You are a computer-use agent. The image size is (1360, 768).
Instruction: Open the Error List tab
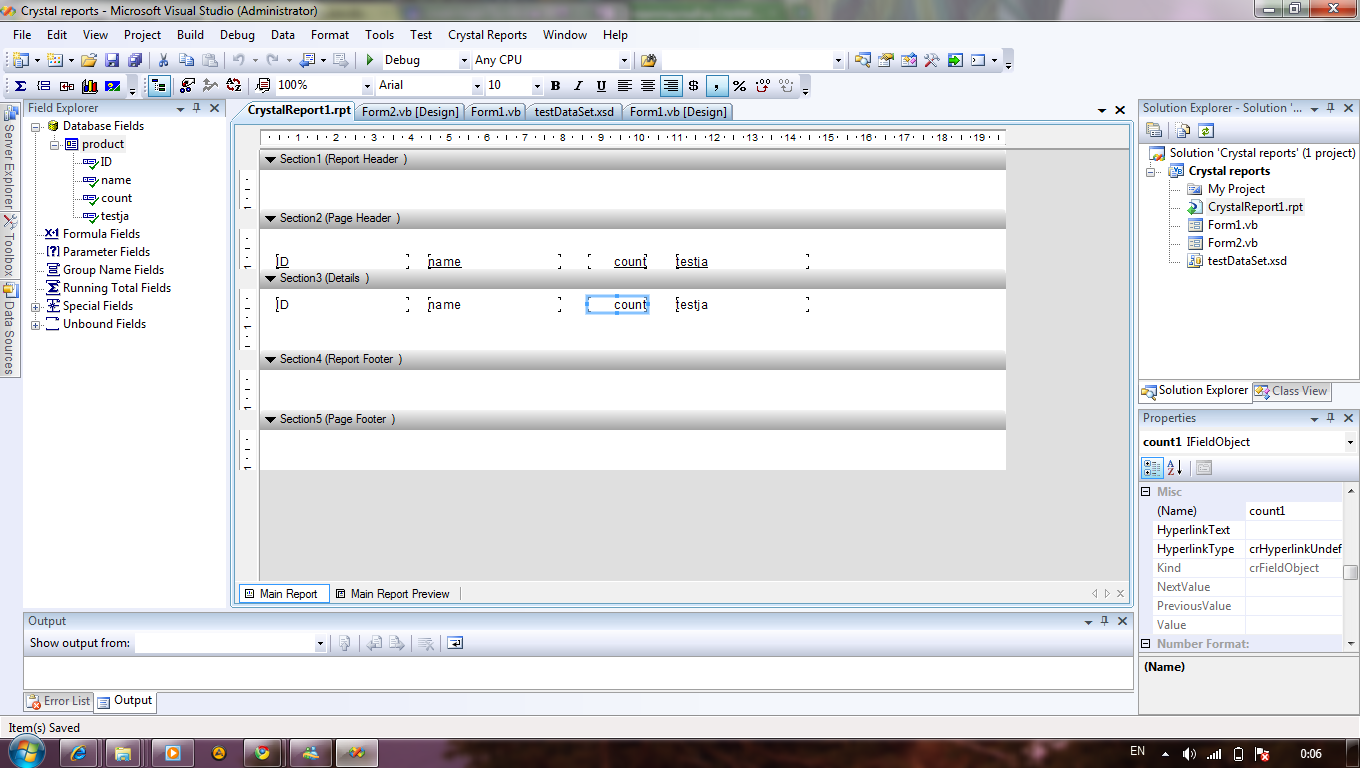(x=58, y=702)
